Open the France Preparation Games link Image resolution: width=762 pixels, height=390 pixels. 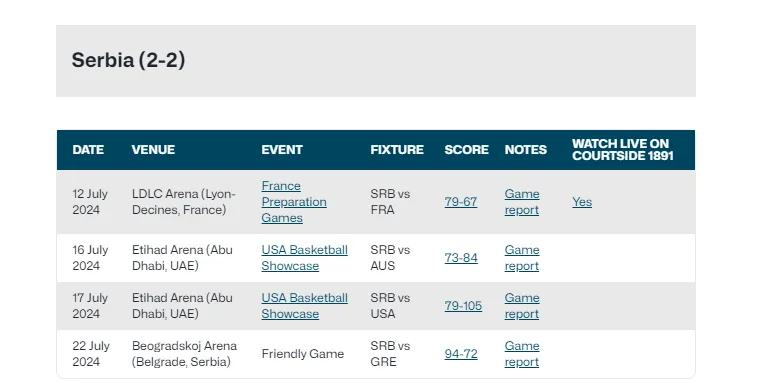294,202
